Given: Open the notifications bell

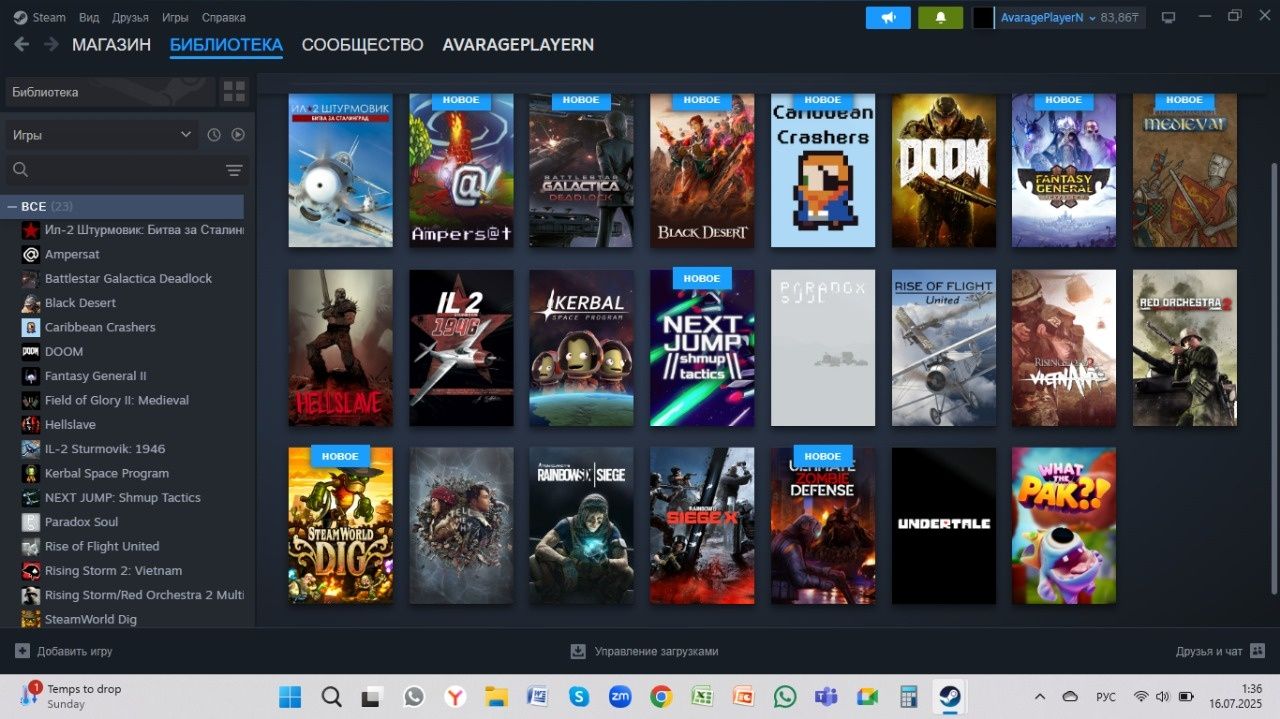Looking at the screenshot, I should 940,18.
